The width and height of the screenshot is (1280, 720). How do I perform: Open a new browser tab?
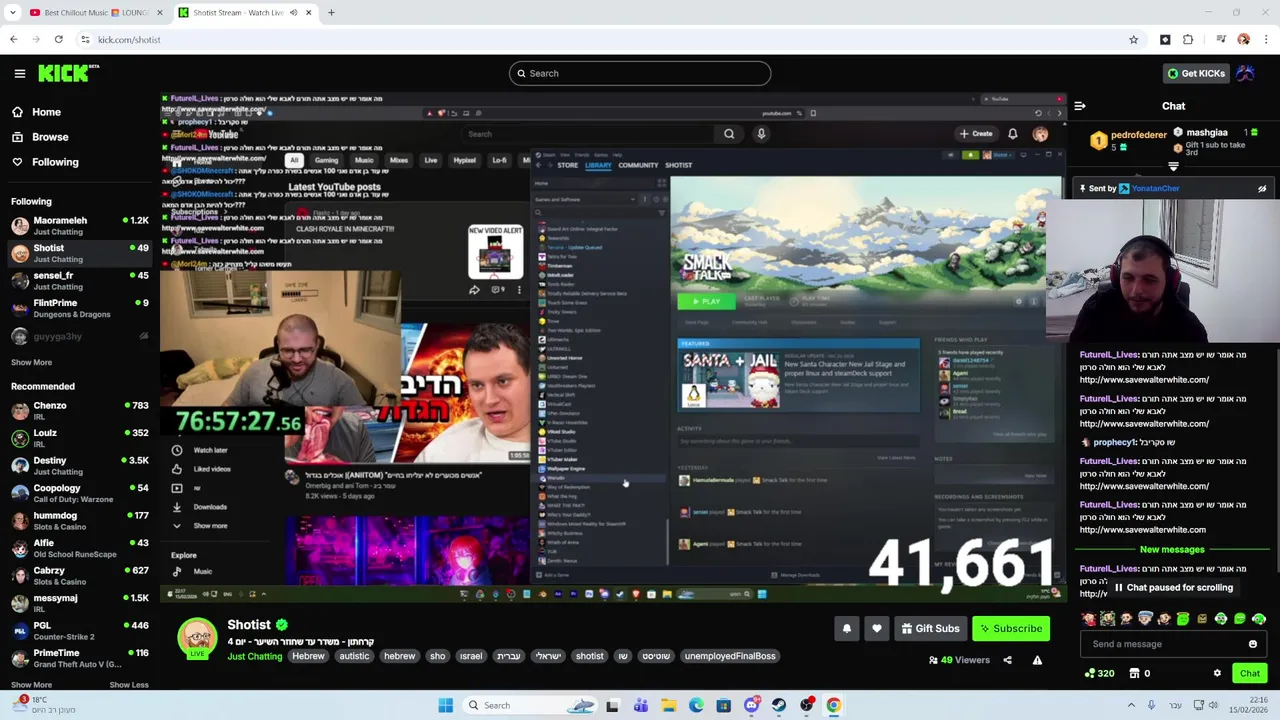[x=331, y=13]
